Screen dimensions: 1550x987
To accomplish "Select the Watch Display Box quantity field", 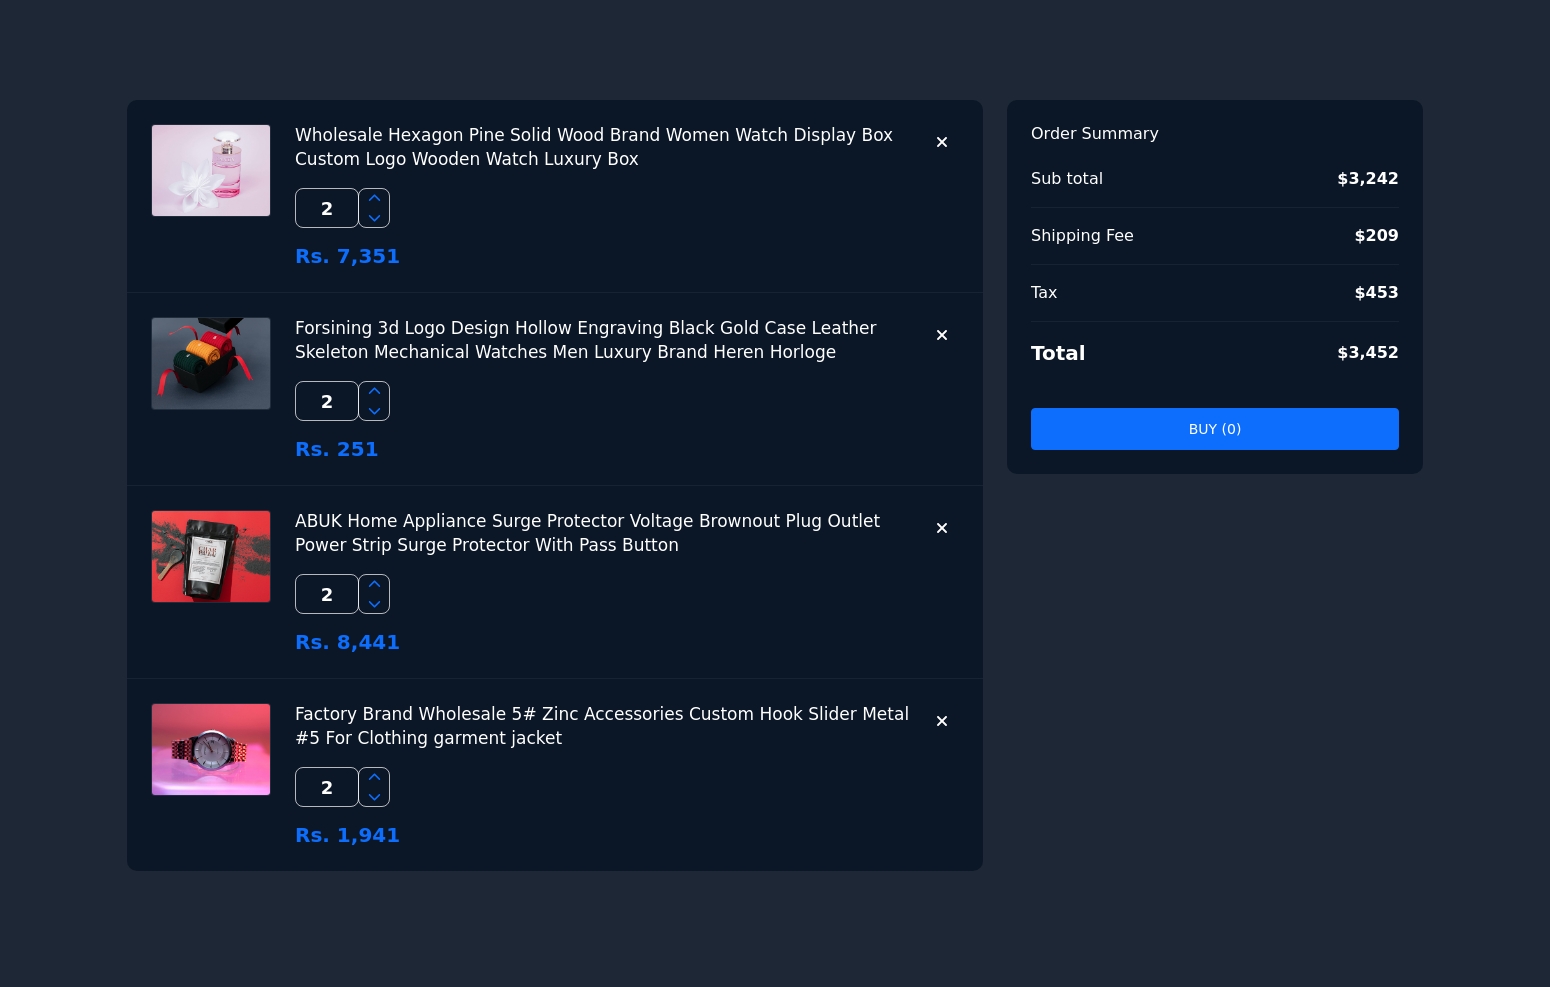I will click(326, 208).
